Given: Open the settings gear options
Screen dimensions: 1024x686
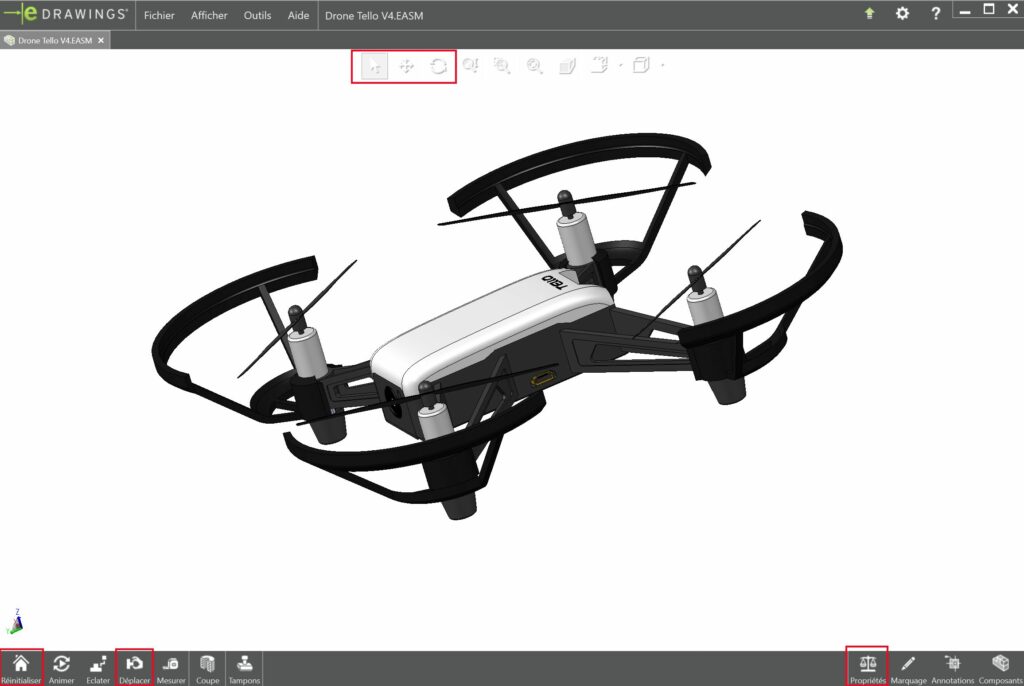Looking at the screenshot, I should (902, 13).
